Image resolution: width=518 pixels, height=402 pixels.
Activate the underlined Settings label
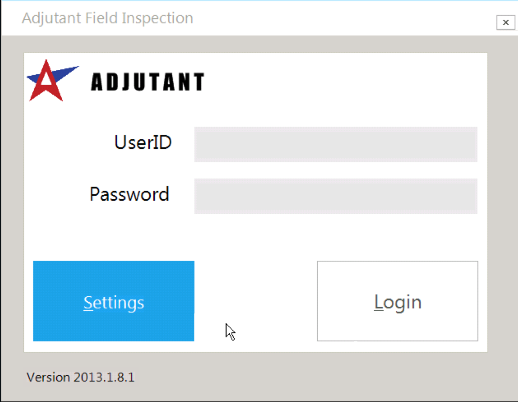tap(114, 303)
